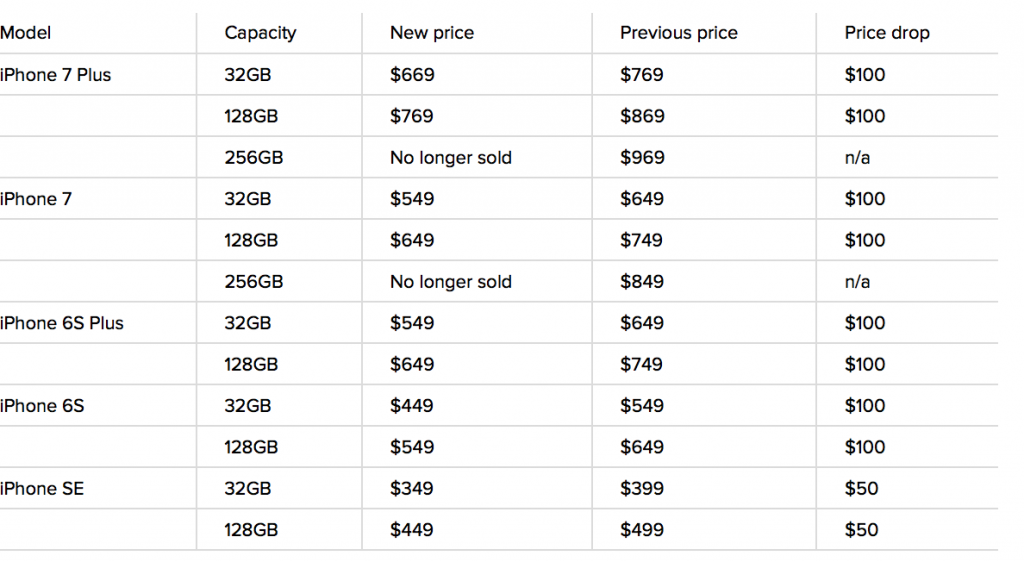
Task: Click the New price column header
Action: coord(432,33)
